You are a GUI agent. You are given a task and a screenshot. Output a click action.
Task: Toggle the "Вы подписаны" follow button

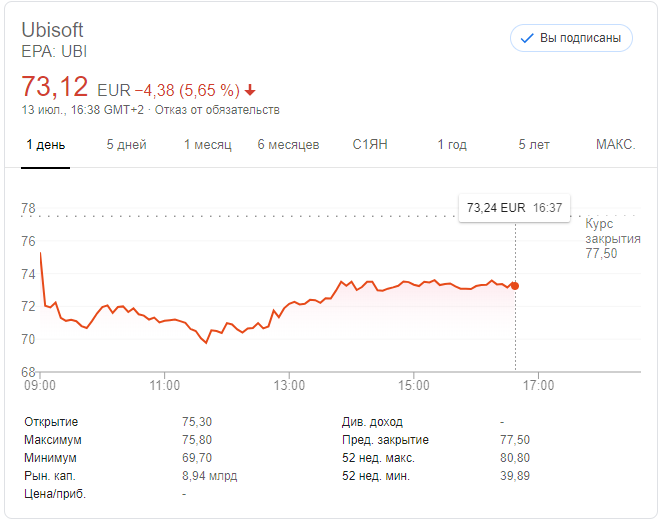click(x=571, y=38)
